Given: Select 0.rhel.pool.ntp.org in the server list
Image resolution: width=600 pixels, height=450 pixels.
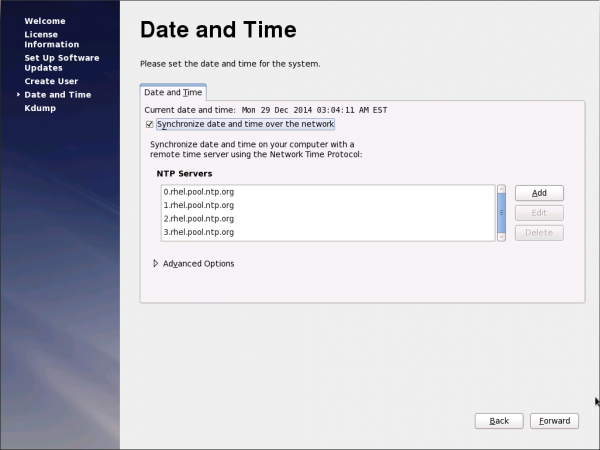Looking at the screenshot, I should pyautogui.click(x=198, y=191).
